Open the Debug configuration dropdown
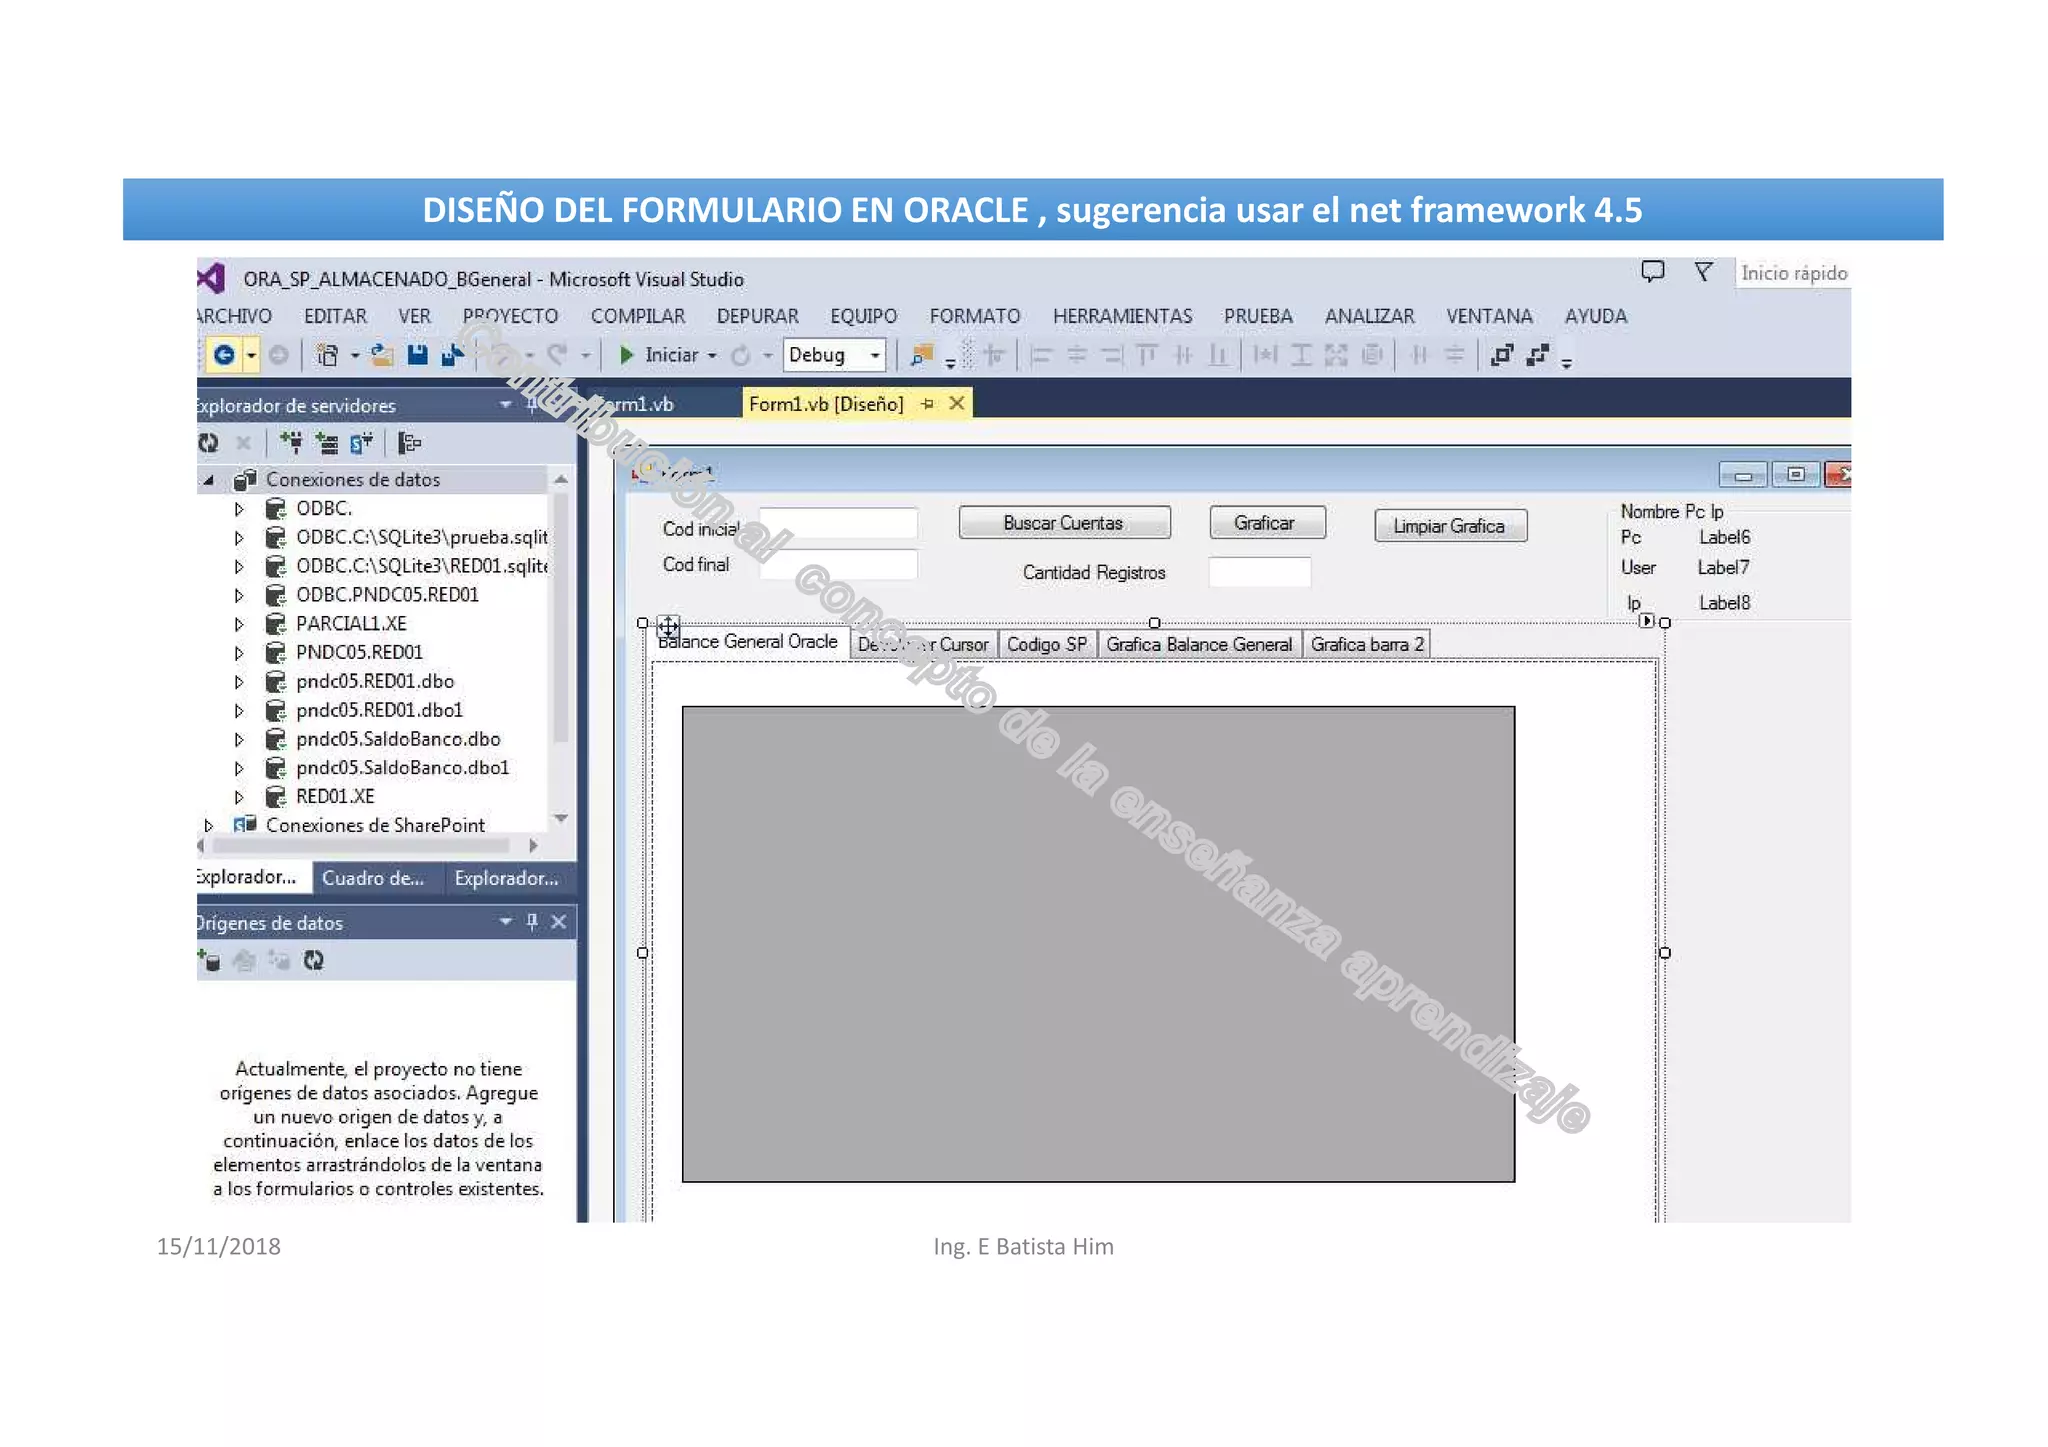 pyautogui.click(x=875, y=356)
